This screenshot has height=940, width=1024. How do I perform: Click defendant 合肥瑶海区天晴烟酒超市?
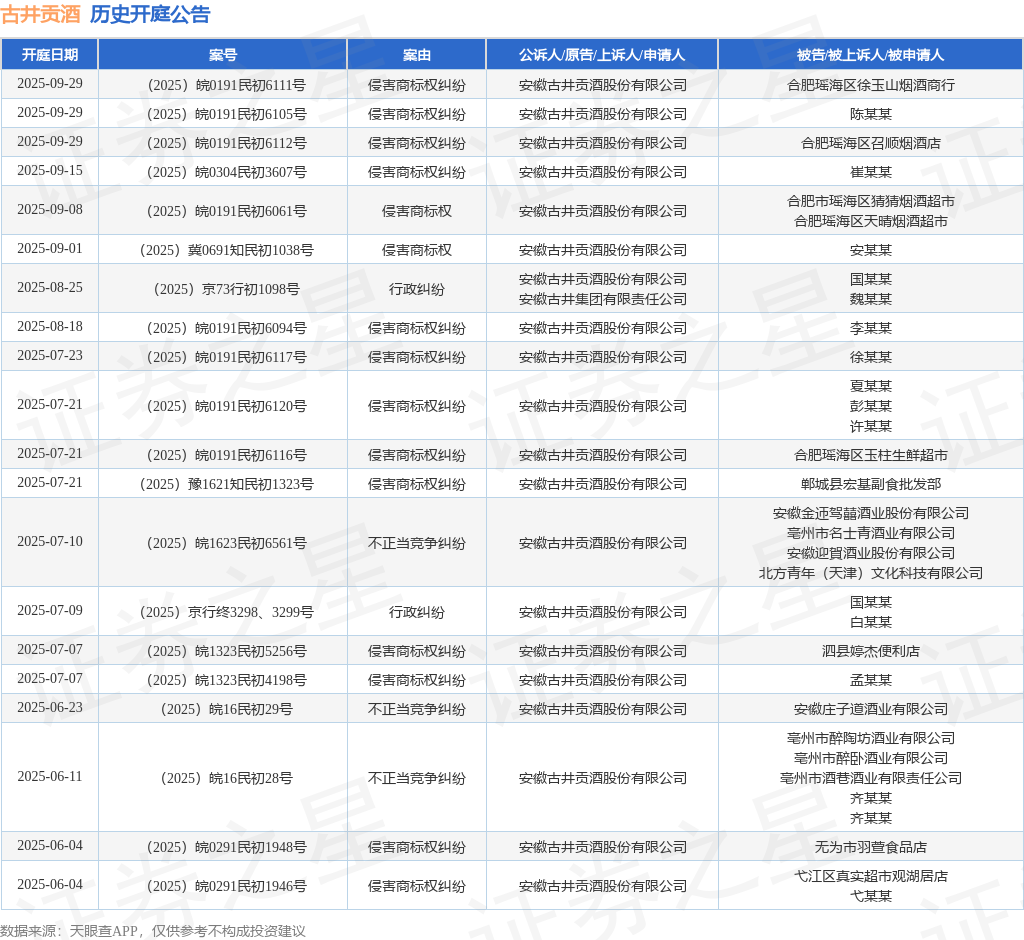871,221
